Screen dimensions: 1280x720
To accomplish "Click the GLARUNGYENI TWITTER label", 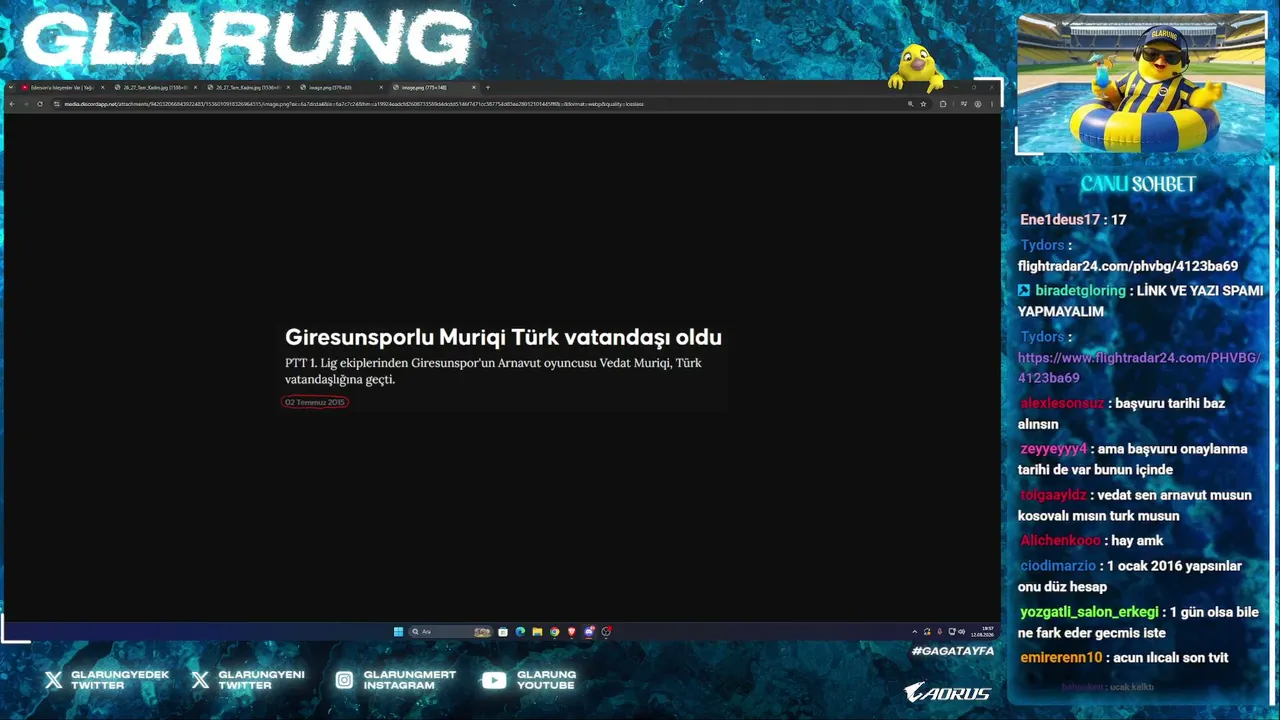I will (x=261, y=680).
